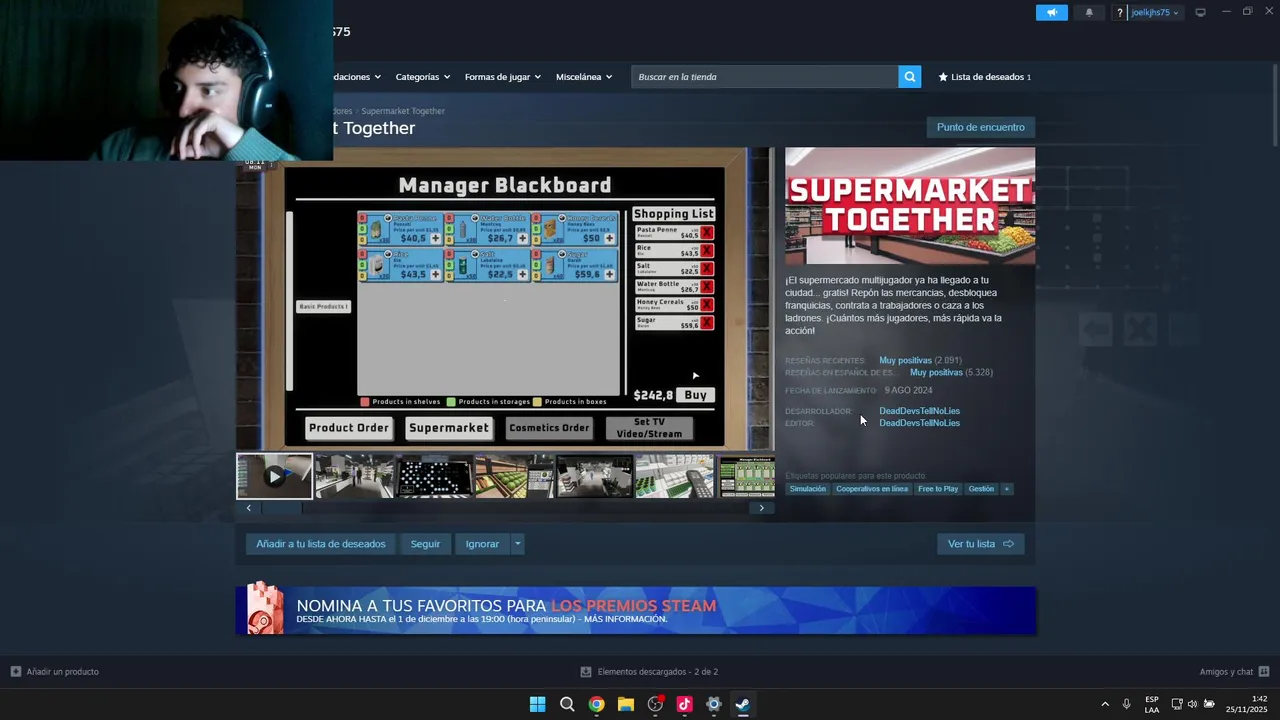Open the help question mark menu
This screenshot has width=1280, height=720.
click(1120, 13)
